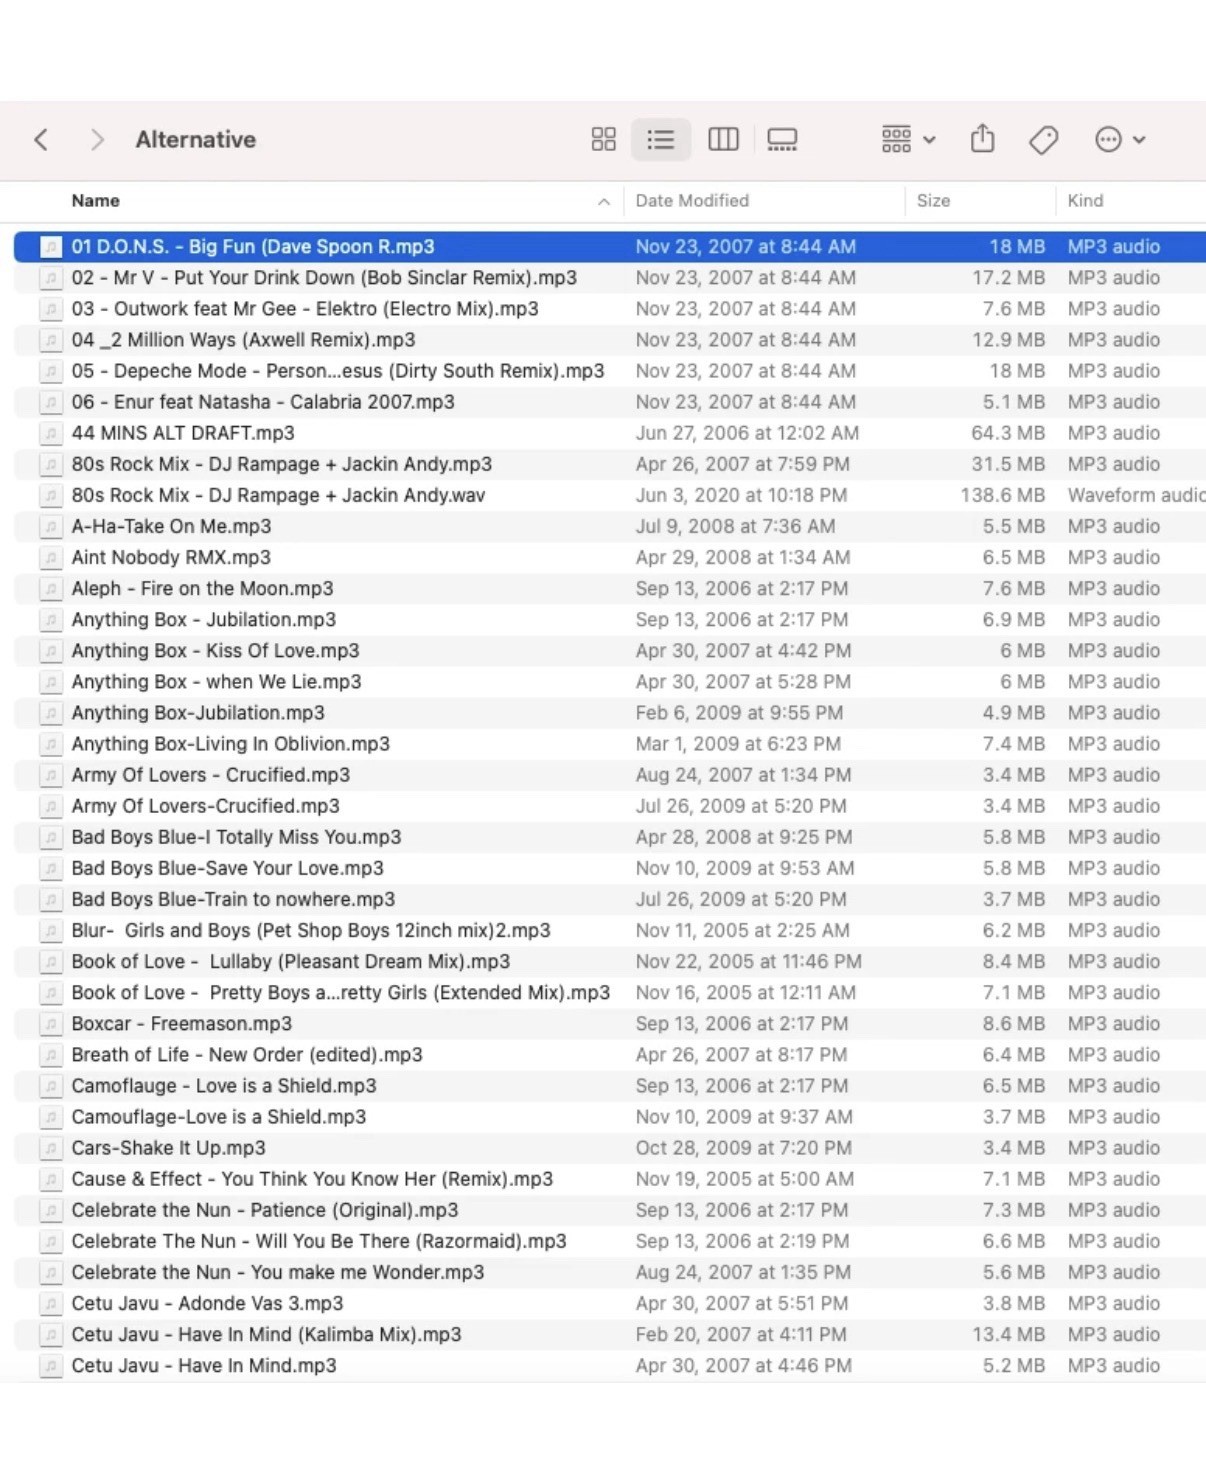Click file icon for A-Ha-Take On Me
Viewport: 1206px width, 1483px height.
[x=50, y=526]
